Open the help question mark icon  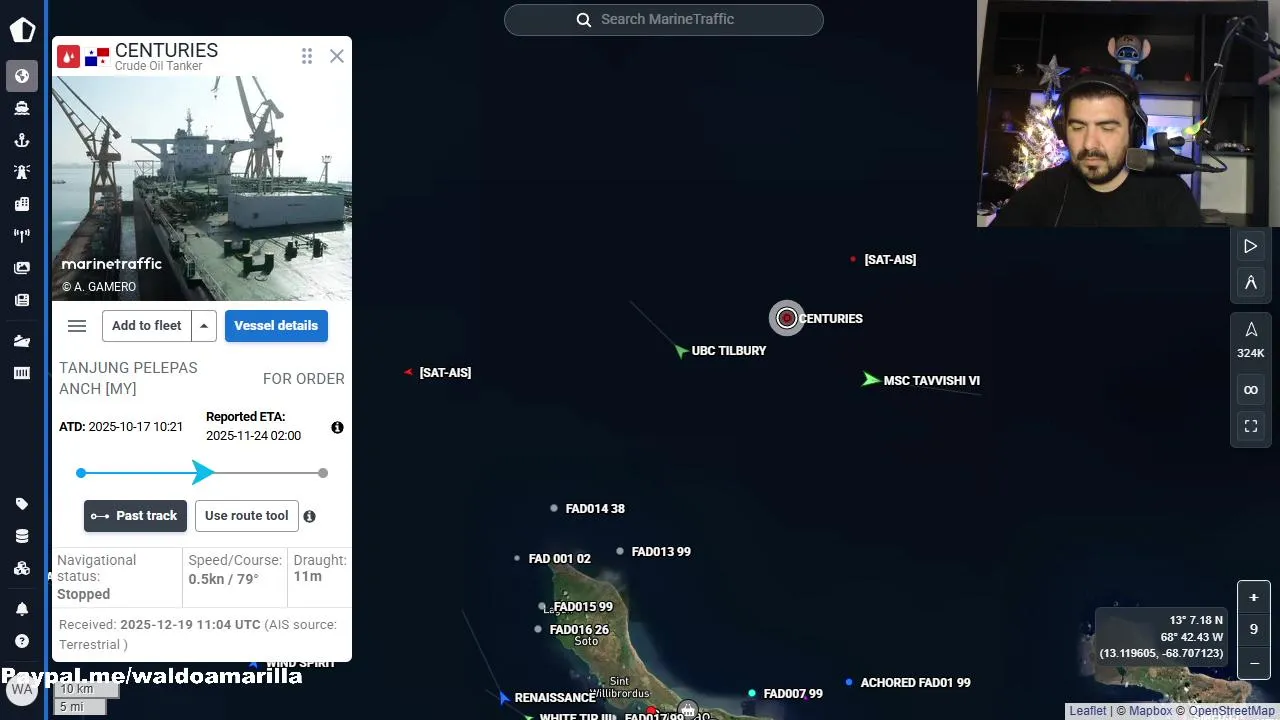(x=22, y=641)
